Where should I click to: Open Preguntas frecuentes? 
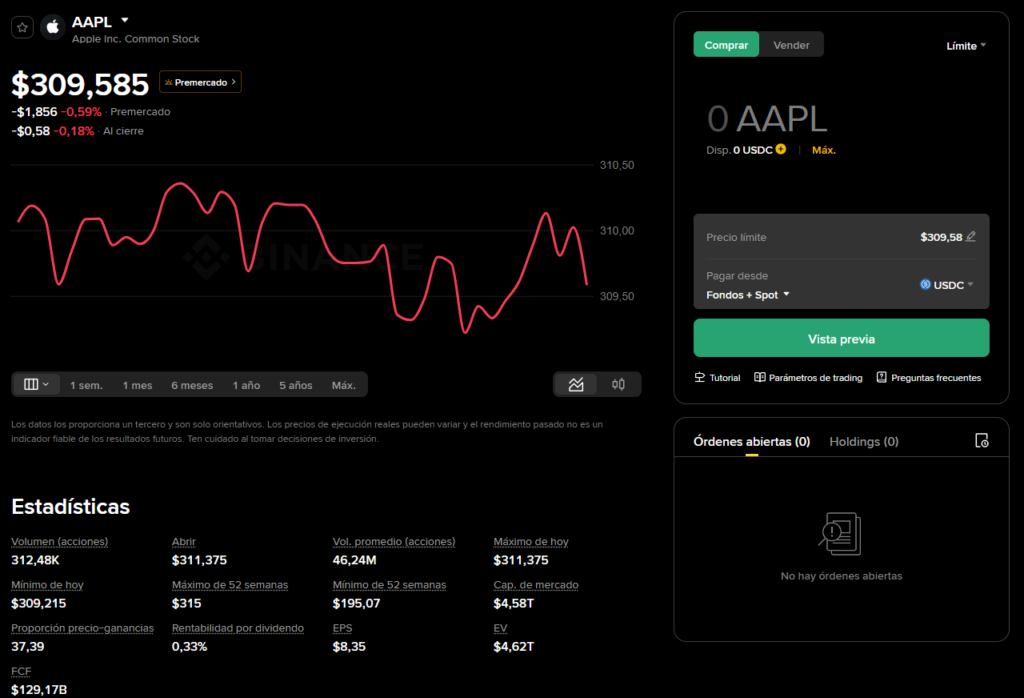coord(929,377)
